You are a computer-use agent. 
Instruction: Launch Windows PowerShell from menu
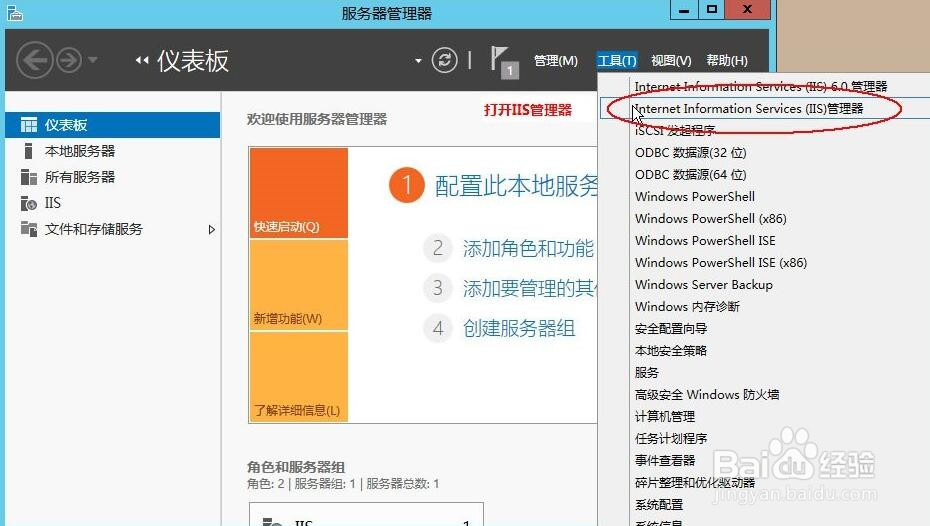click(695, 196)
